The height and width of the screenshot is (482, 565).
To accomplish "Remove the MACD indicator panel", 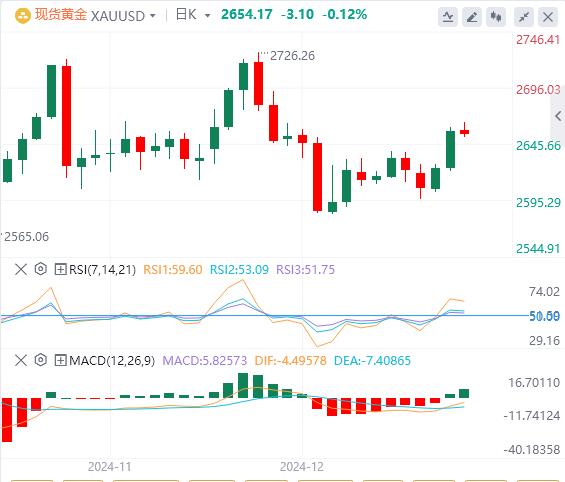I will coord(21,360).
